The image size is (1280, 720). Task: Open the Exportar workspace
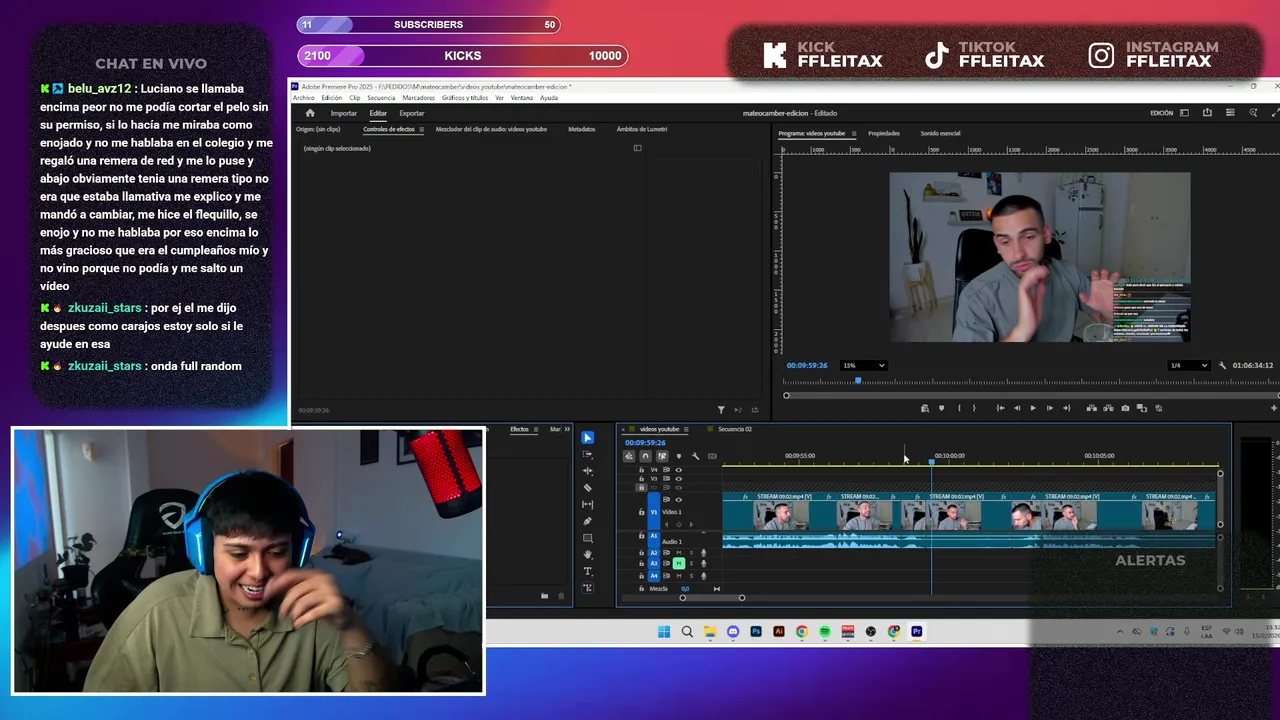pyautogui.click(x=412, y=113)
